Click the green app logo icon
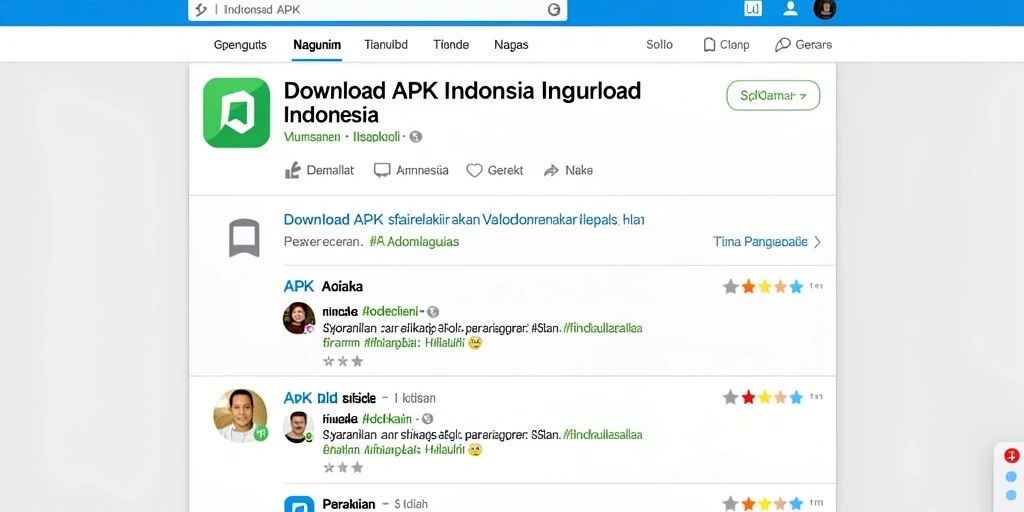This screenshot has width=1024, height=512. point(236,112)
